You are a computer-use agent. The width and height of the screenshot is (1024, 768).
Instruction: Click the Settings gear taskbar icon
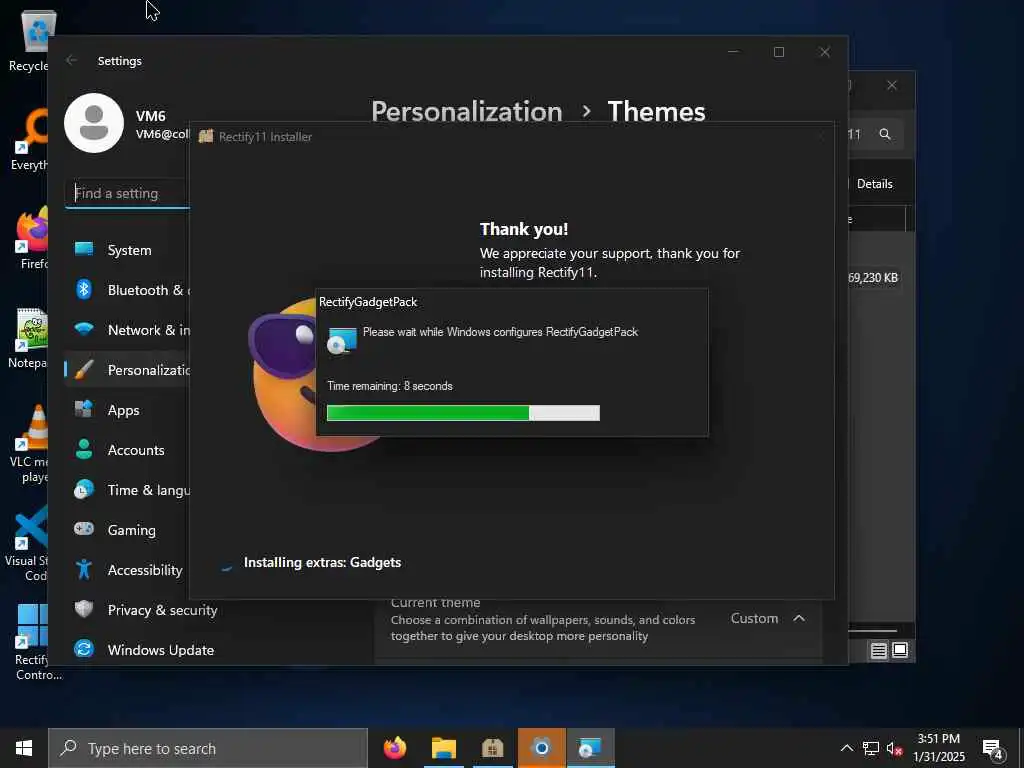pyautogui.click(x=541, y=748)
